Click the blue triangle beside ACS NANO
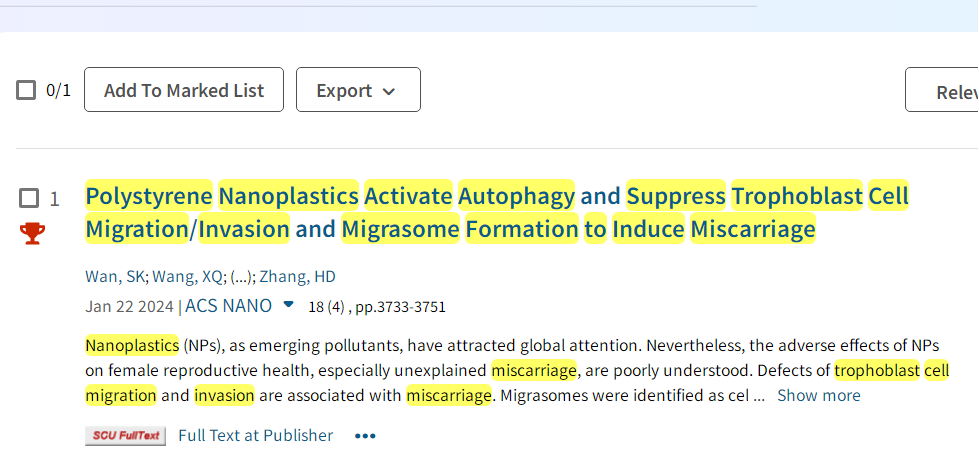Screen dimensions: 979x473 [x=288, y=305]
